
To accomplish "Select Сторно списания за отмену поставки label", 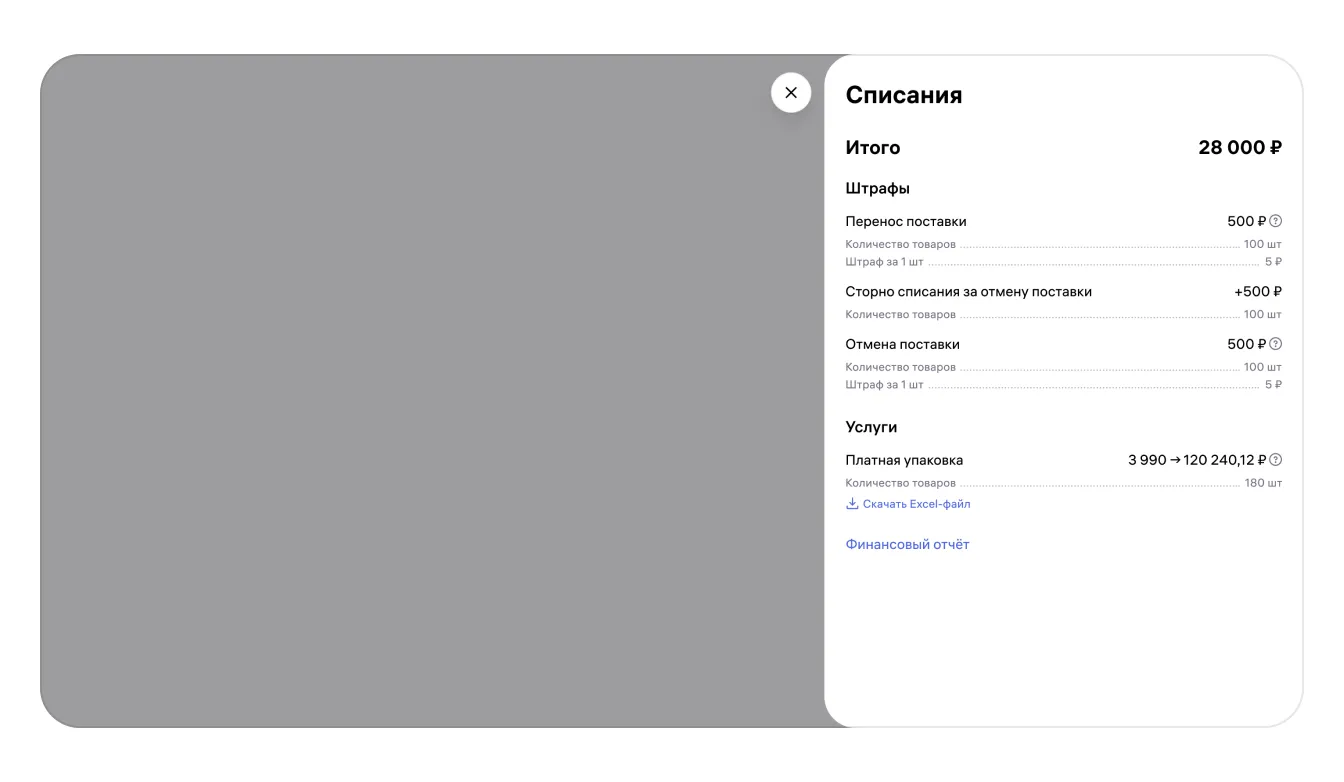I will point(969,292).
